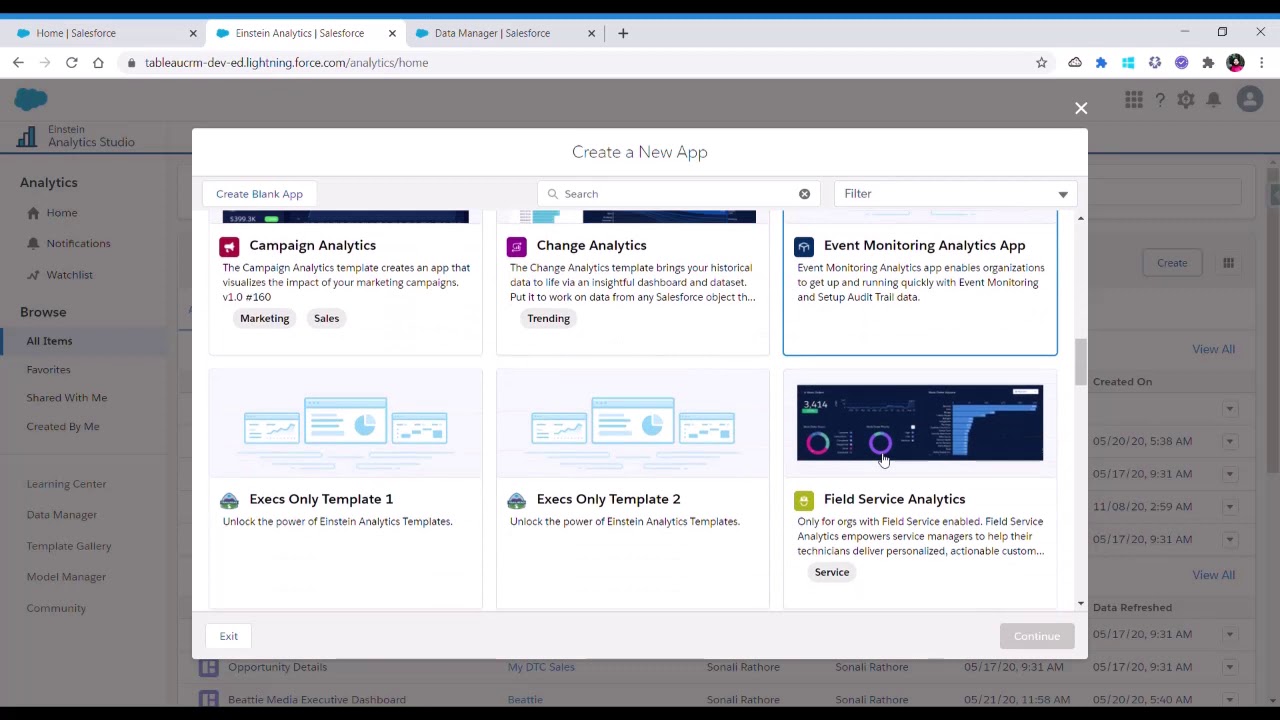
Task: Click the My DTC Sales app link
Action: [x=541, y=667]
